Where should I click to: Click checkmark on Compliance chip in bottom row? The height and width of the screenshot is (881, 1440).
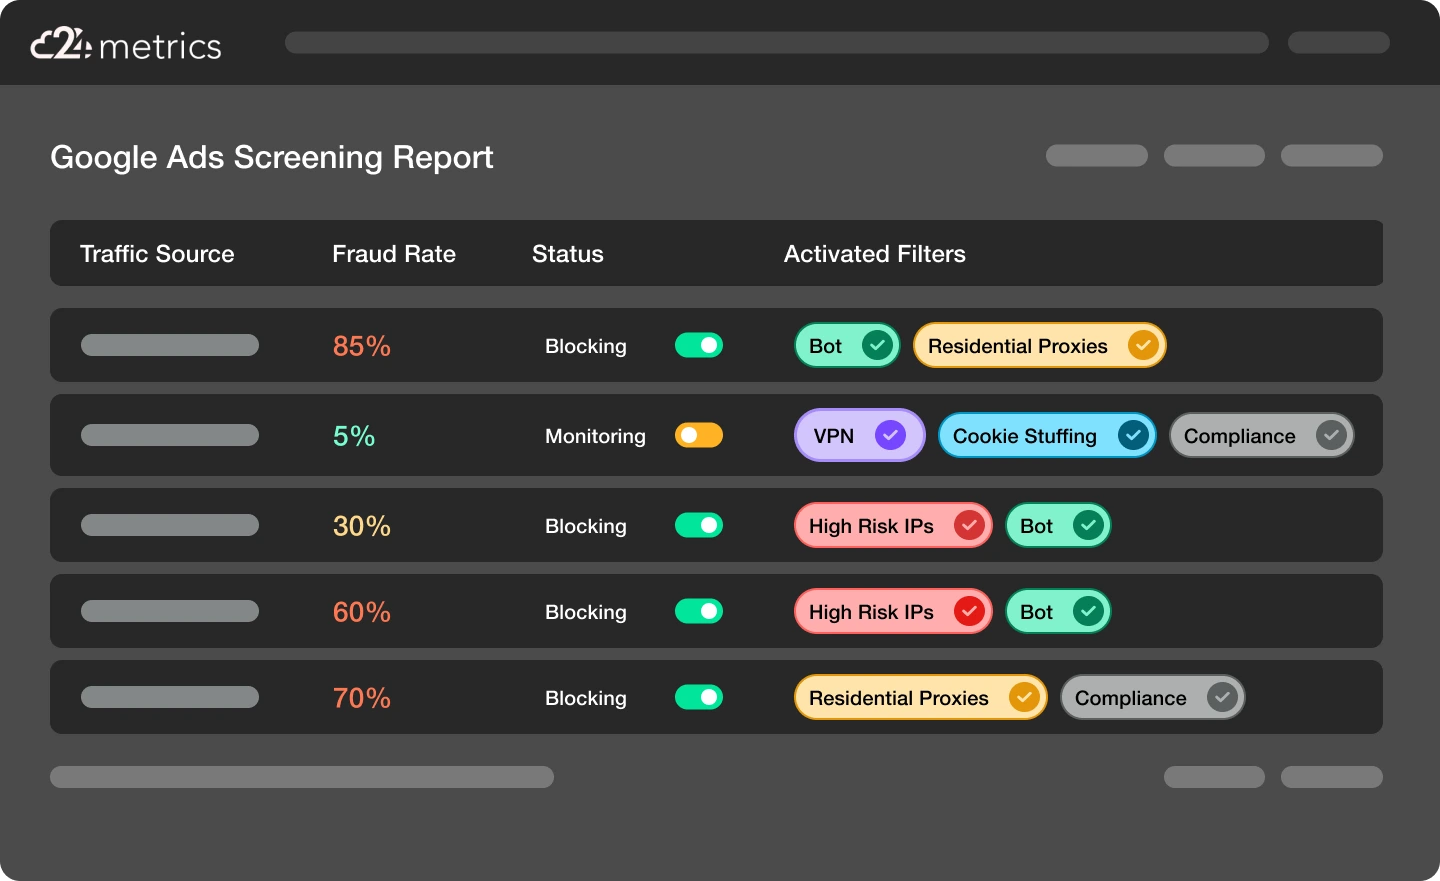coord(1222,697)
